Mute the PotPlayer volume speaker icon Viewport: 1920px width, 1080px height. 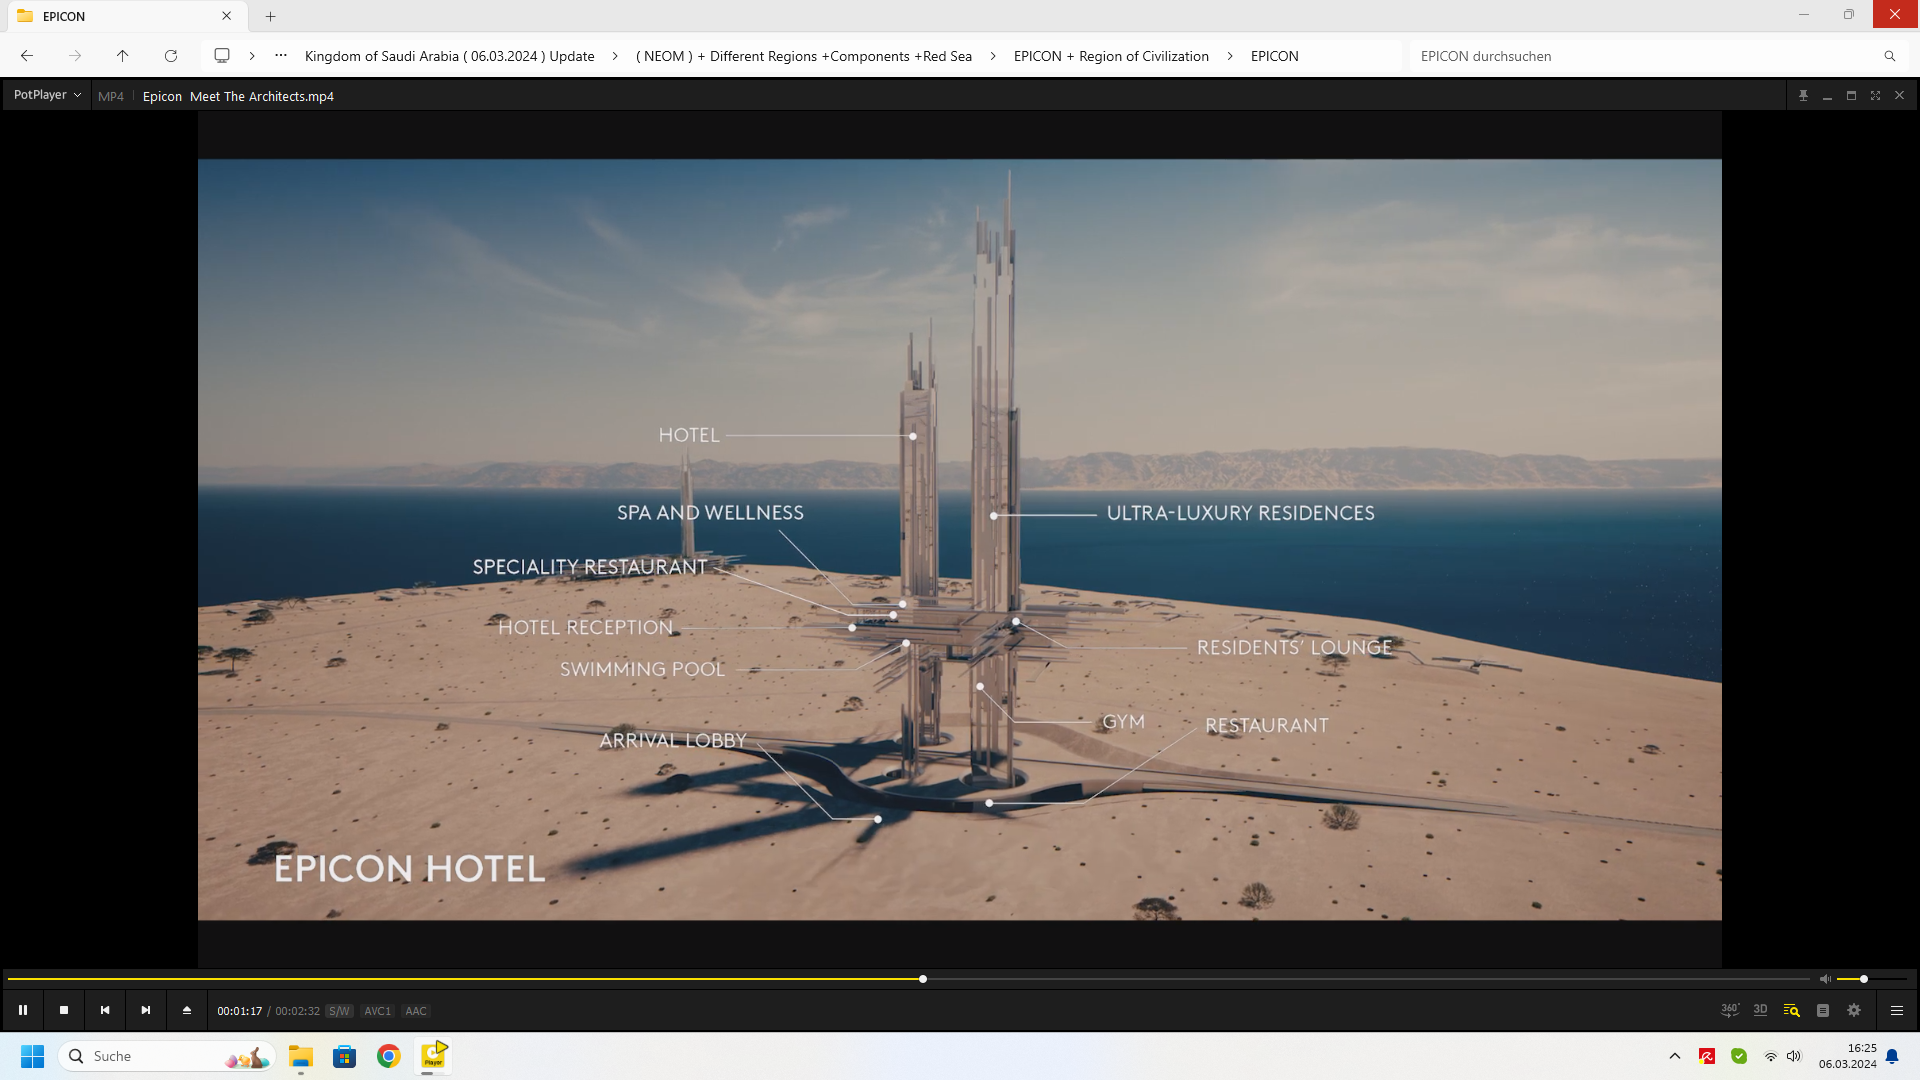tap(1825, 979)
